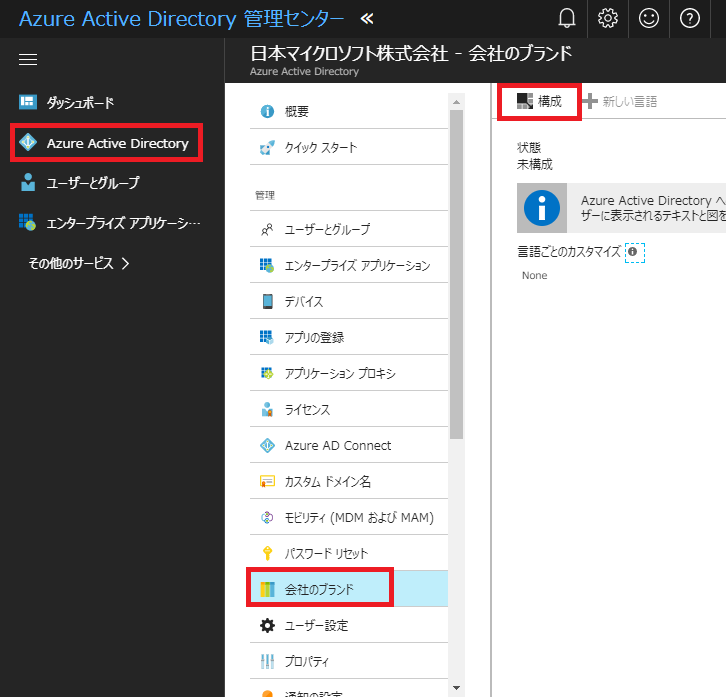Open the notifications bell icon
This screenshot has width=726, height=697.
566,19
